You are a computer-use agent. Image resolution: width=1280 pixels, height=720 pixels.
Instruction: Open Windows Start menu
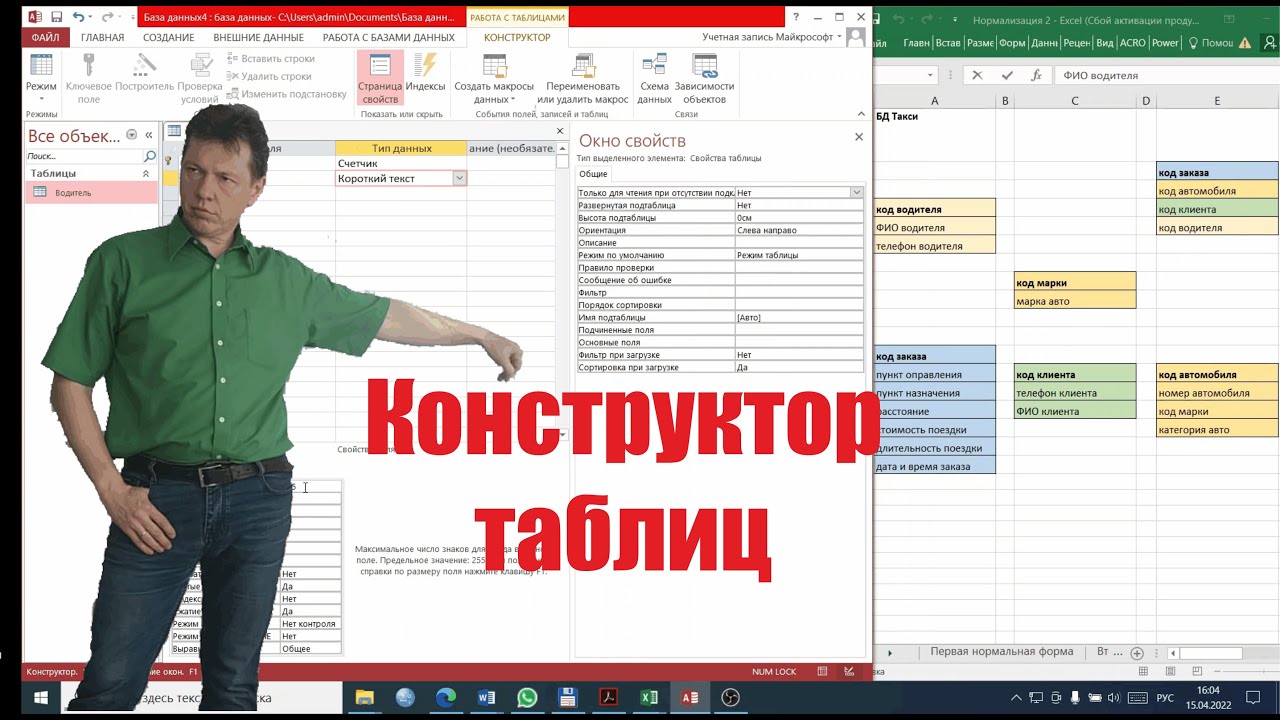click(x=41, y=697)
